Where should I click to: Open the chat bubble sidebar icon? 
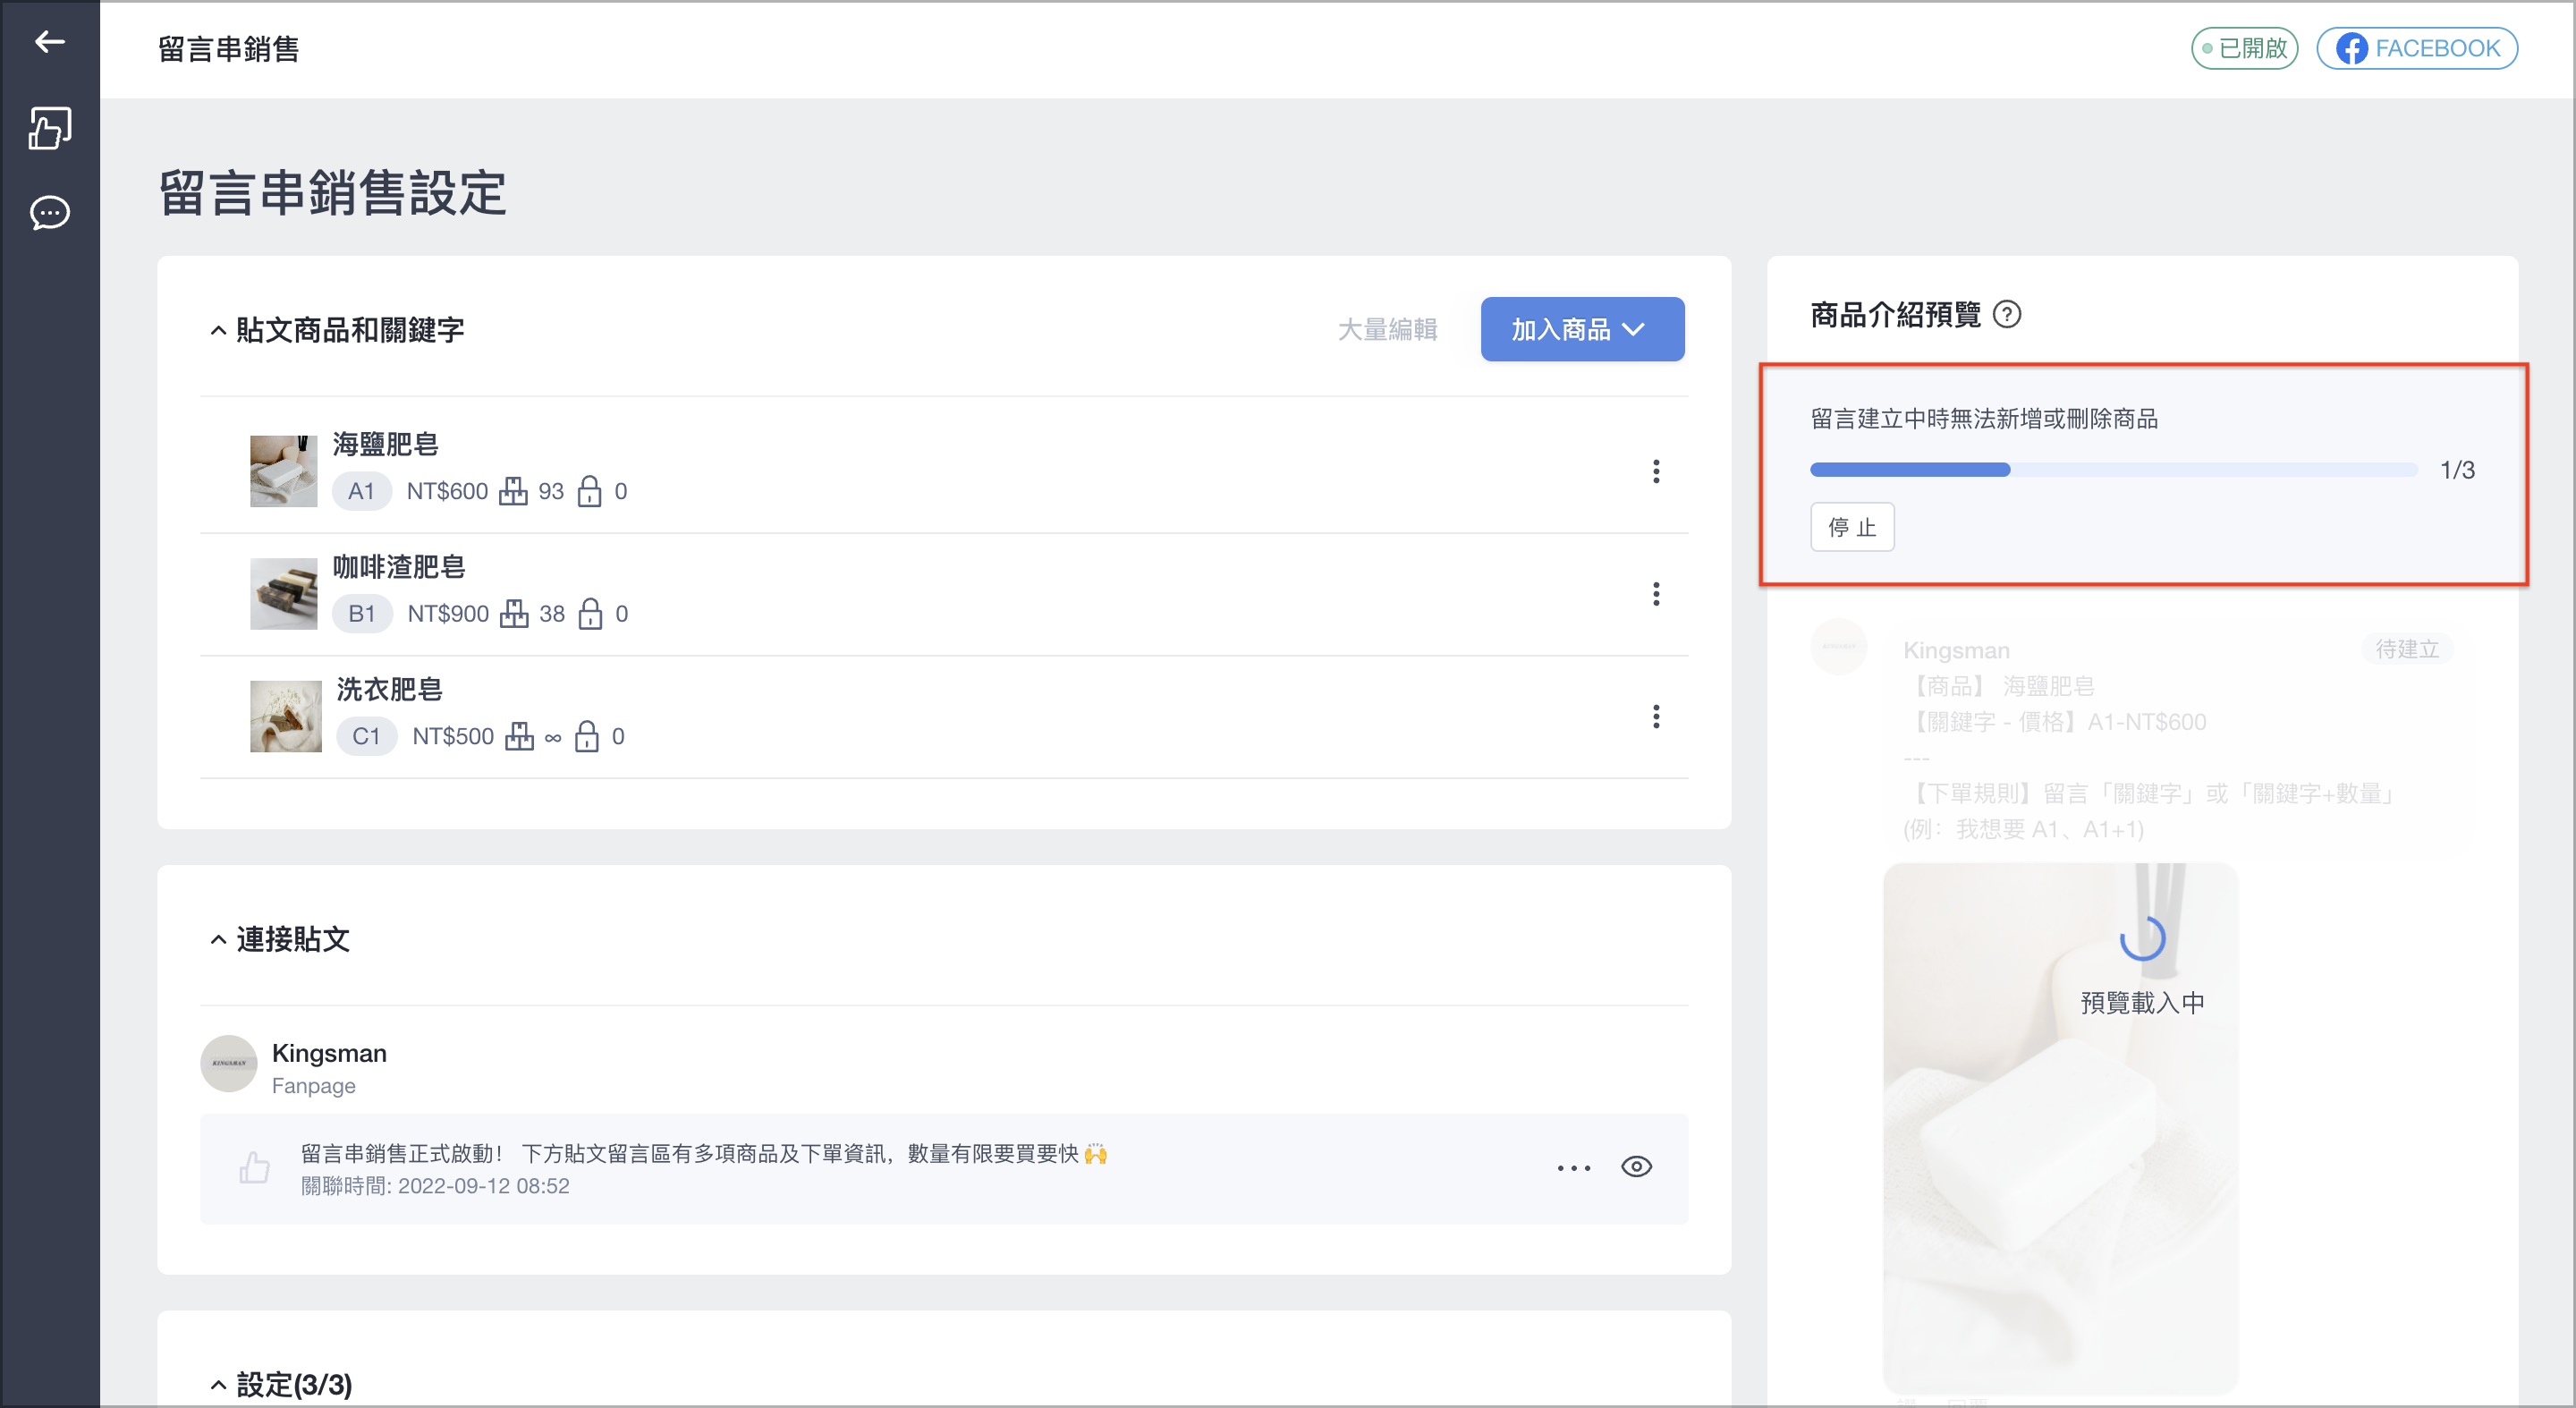click(50, 212)
